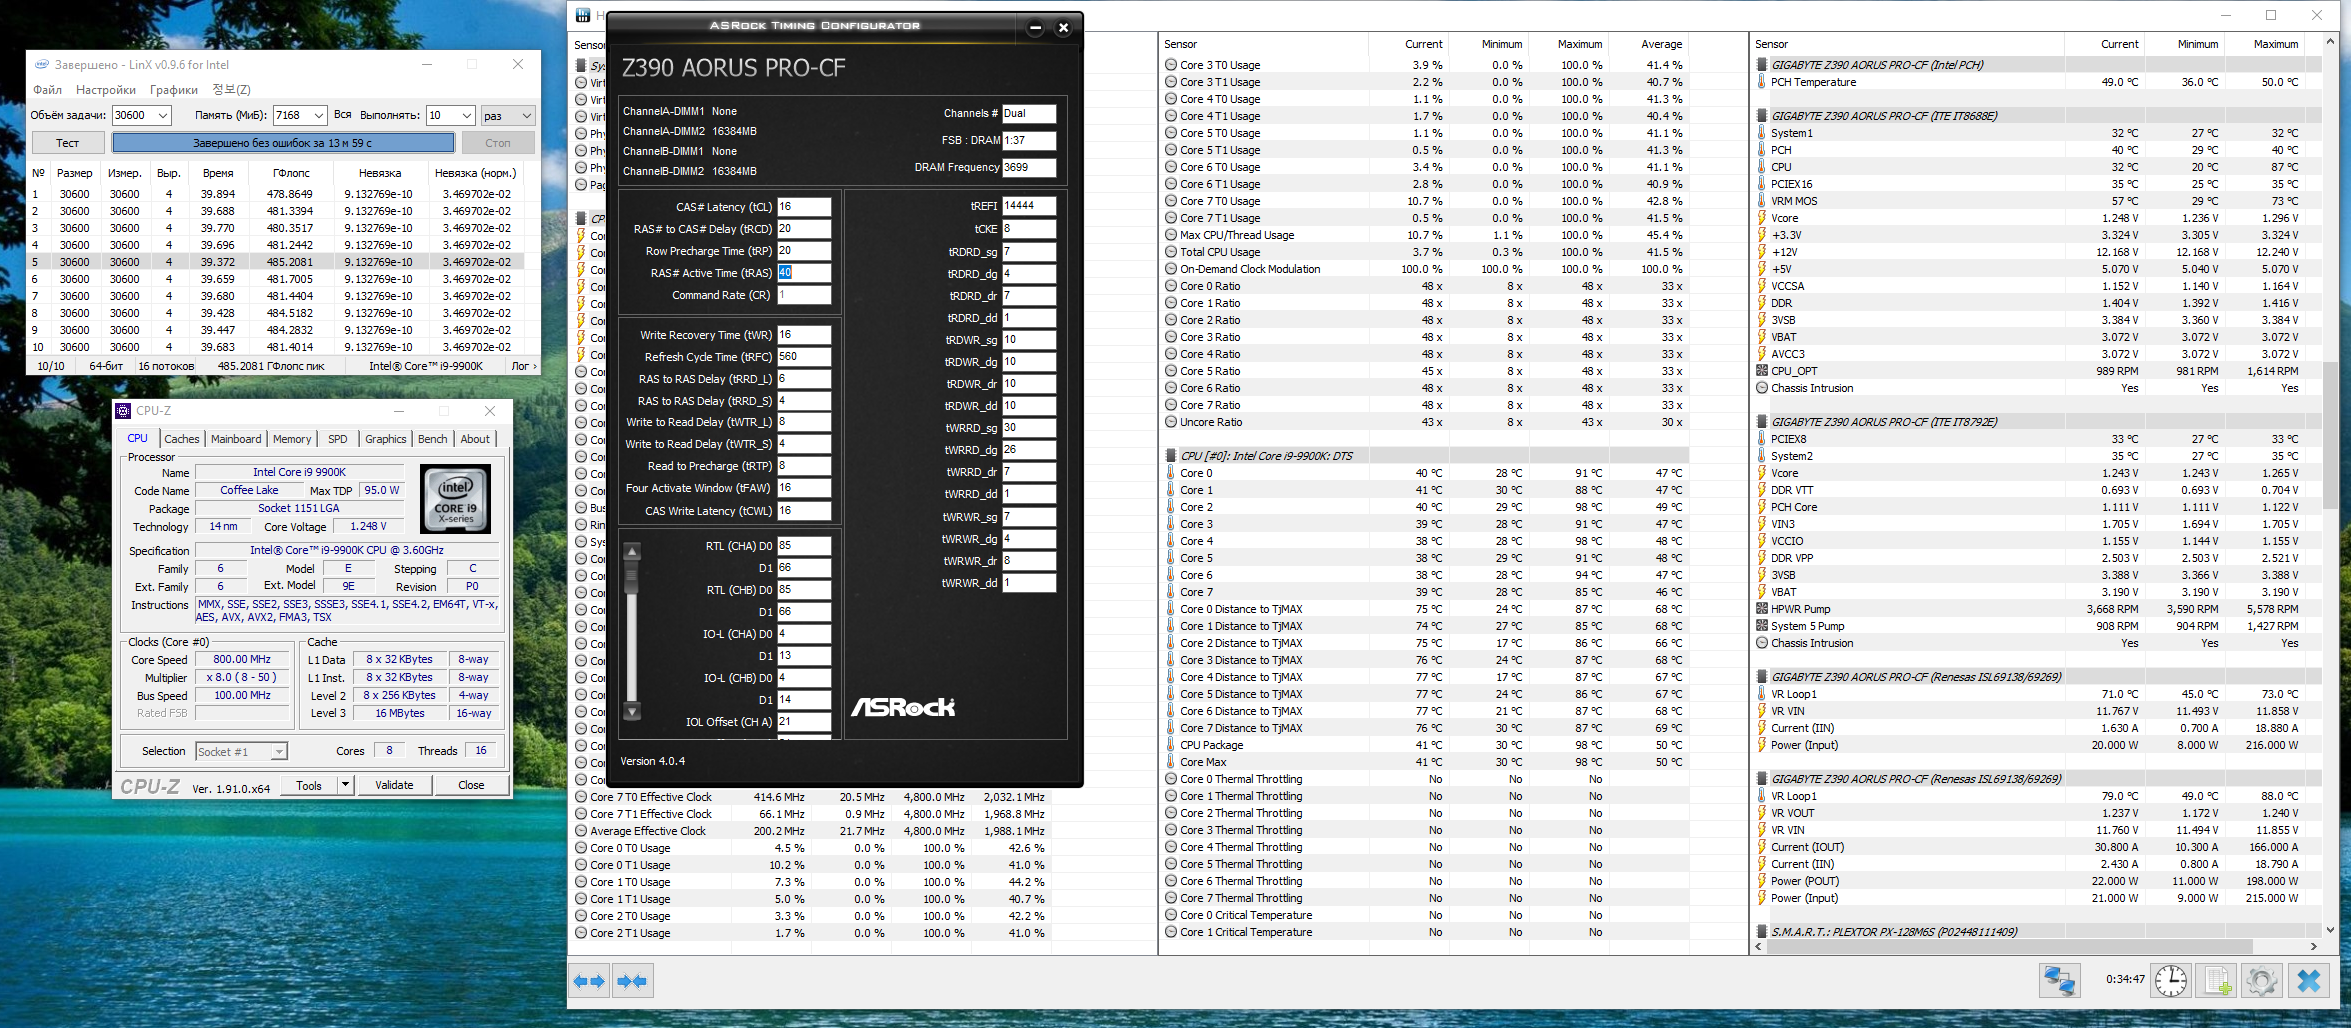The image size is (2351, 1028).
Task: Click the LinX title bar Intel icon
Action: (x=41, y=64)
